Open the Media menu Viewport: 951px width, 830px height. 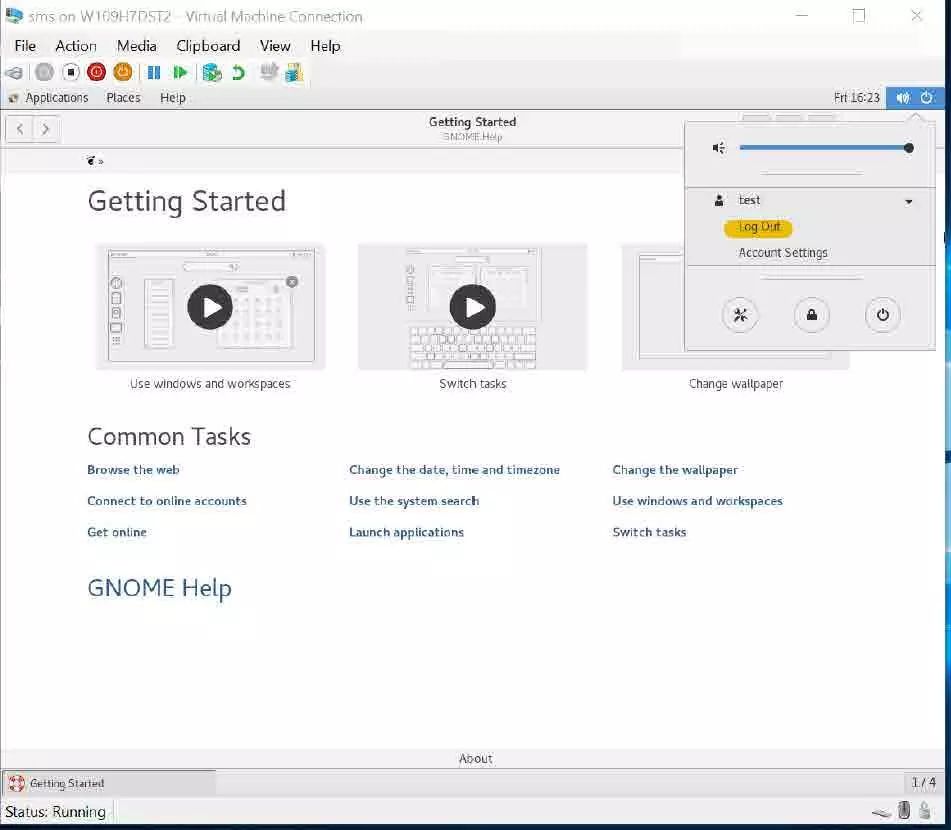pyautogui.click(x=136, y=46)
